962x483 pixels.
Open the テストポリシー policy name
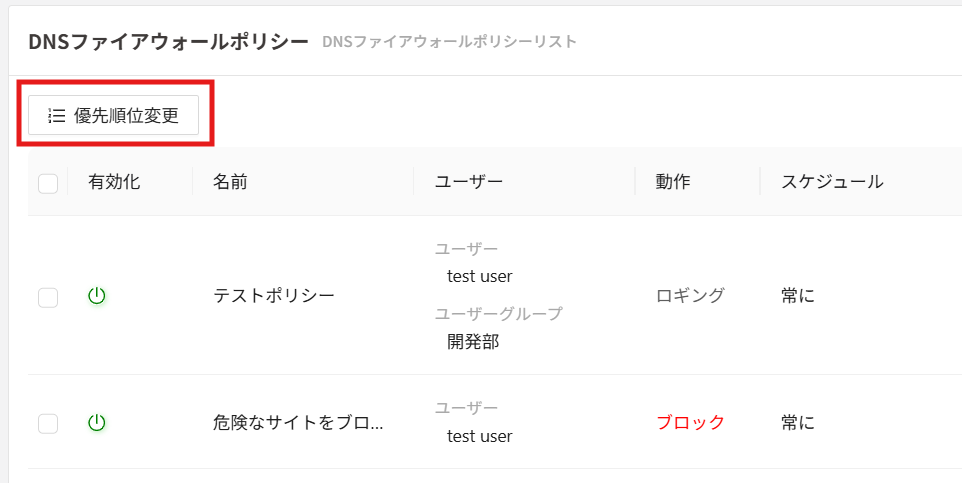[x=274, y=295]
